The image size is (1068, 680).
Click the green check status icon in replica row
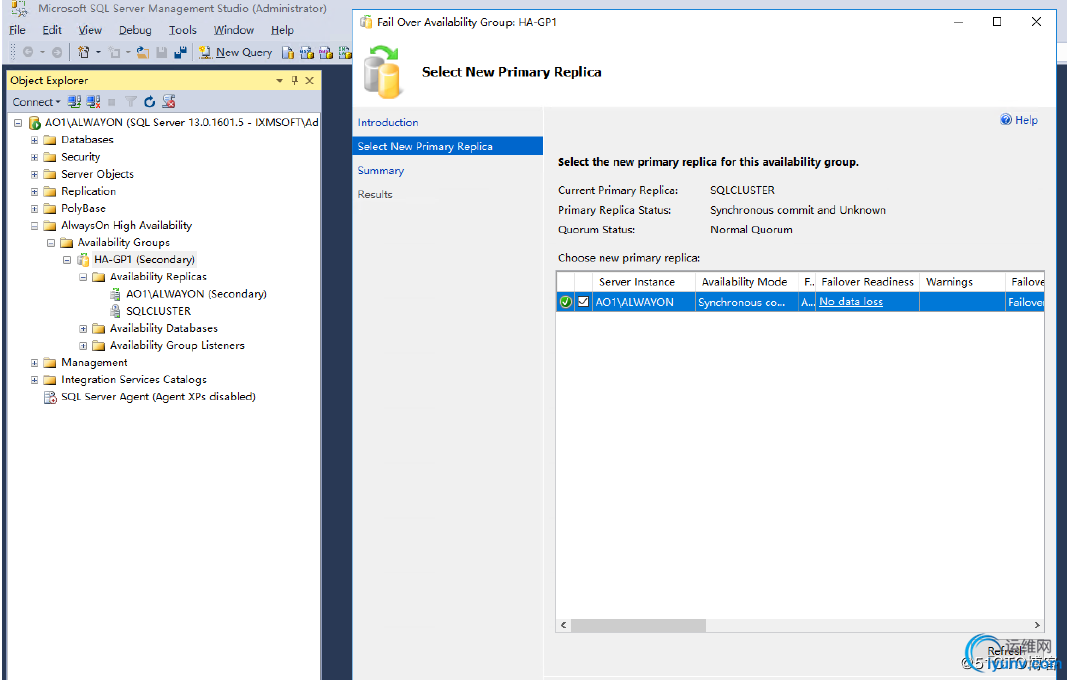565,302
